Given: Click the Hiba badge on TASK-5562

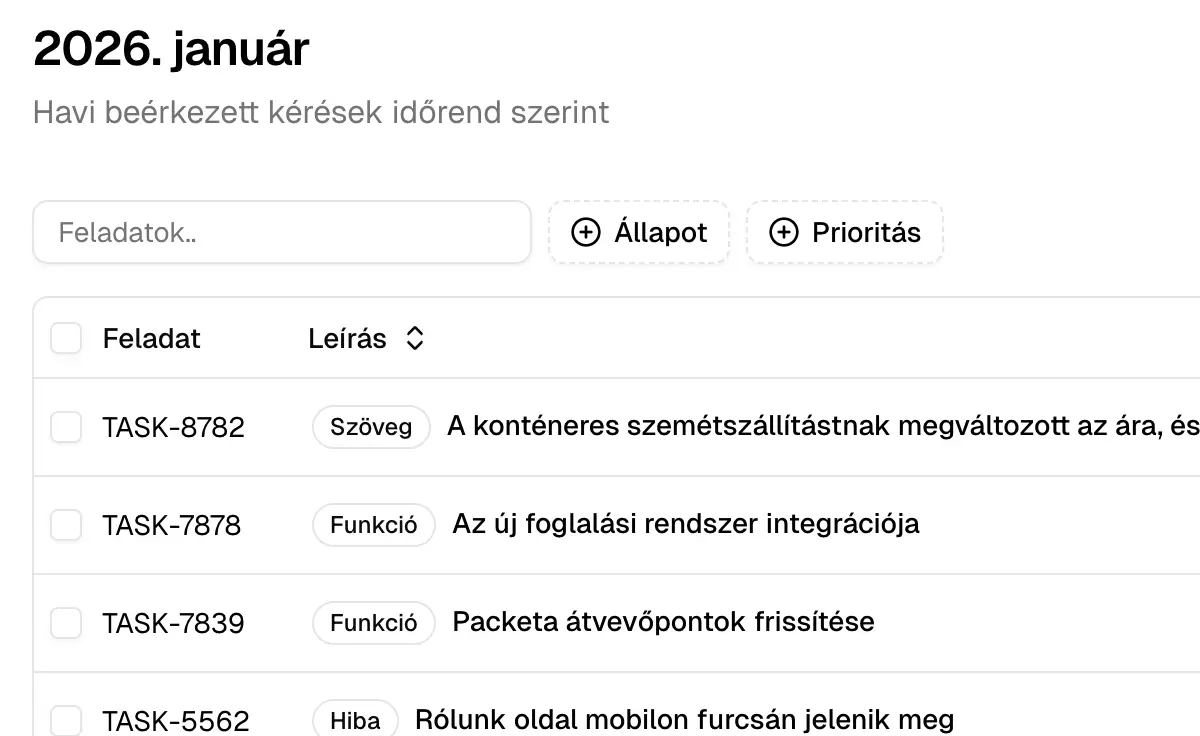Looking at the screenshot, I should coord(355,720).
